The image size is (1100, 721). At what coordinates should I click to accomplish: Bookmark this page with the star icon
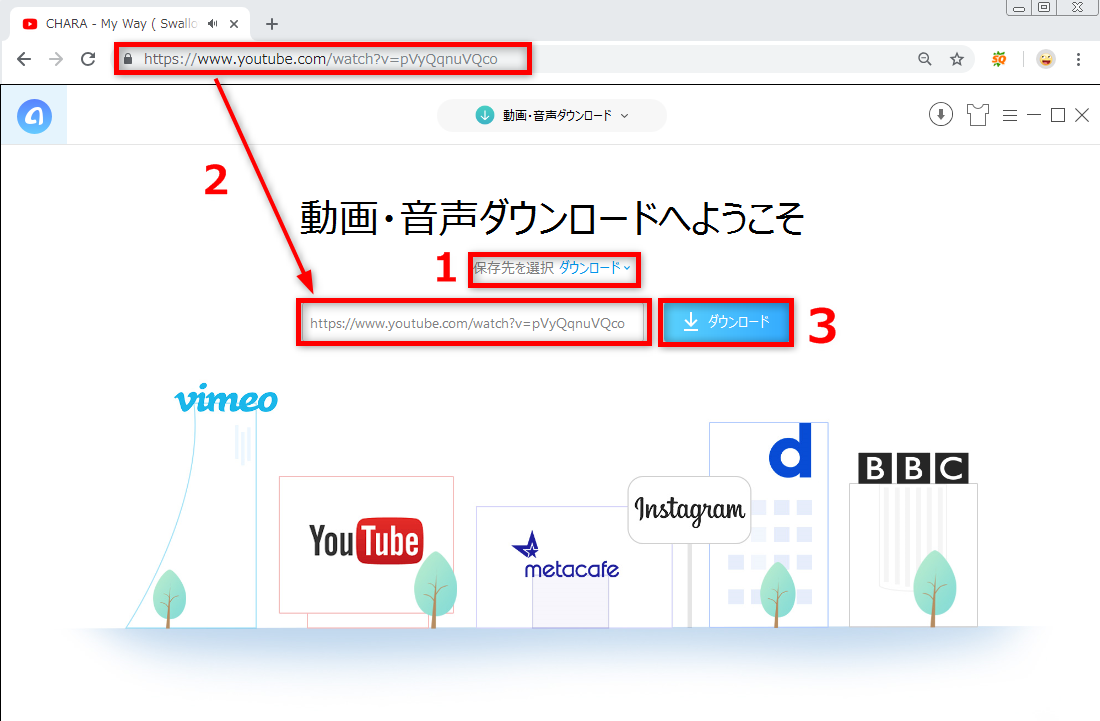tap(957, 59)
